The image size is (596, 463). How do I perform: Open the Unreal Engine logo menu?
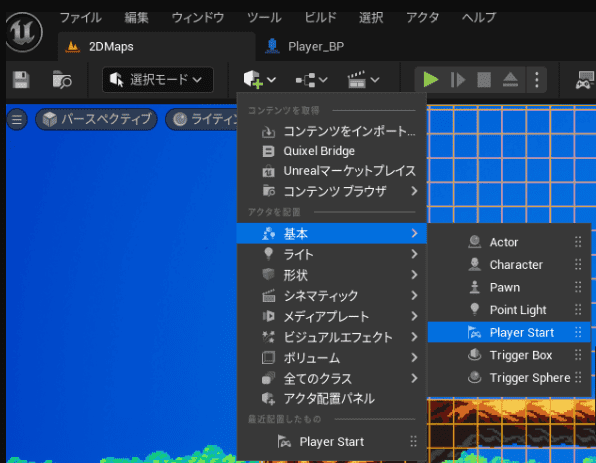24,32
